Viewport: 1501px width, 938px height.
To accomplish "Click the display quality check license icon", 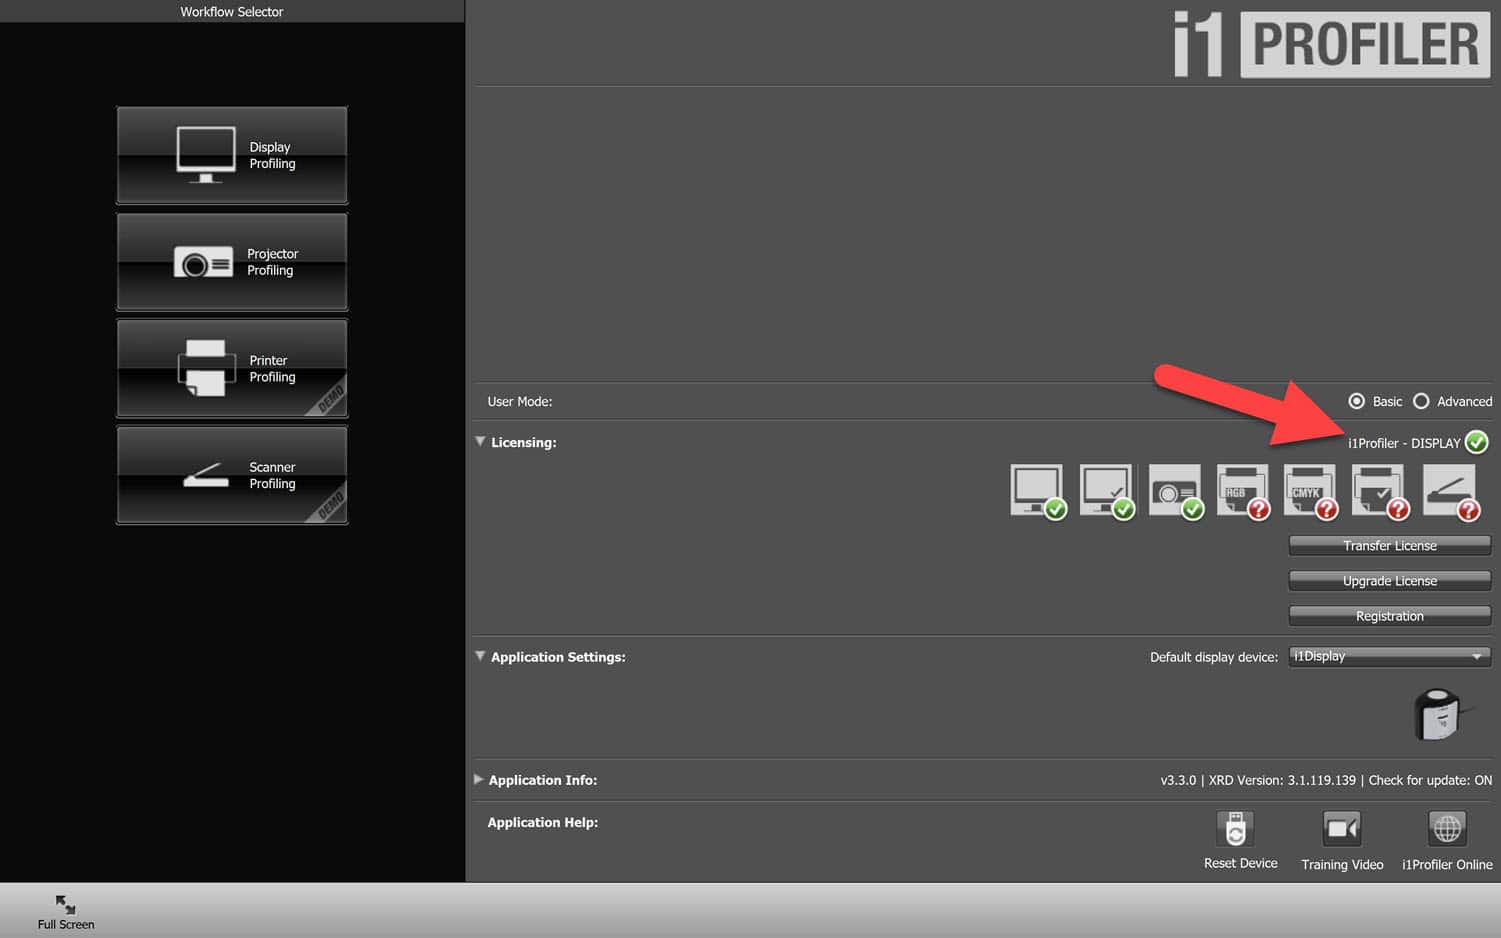I will coord(1107,491).
